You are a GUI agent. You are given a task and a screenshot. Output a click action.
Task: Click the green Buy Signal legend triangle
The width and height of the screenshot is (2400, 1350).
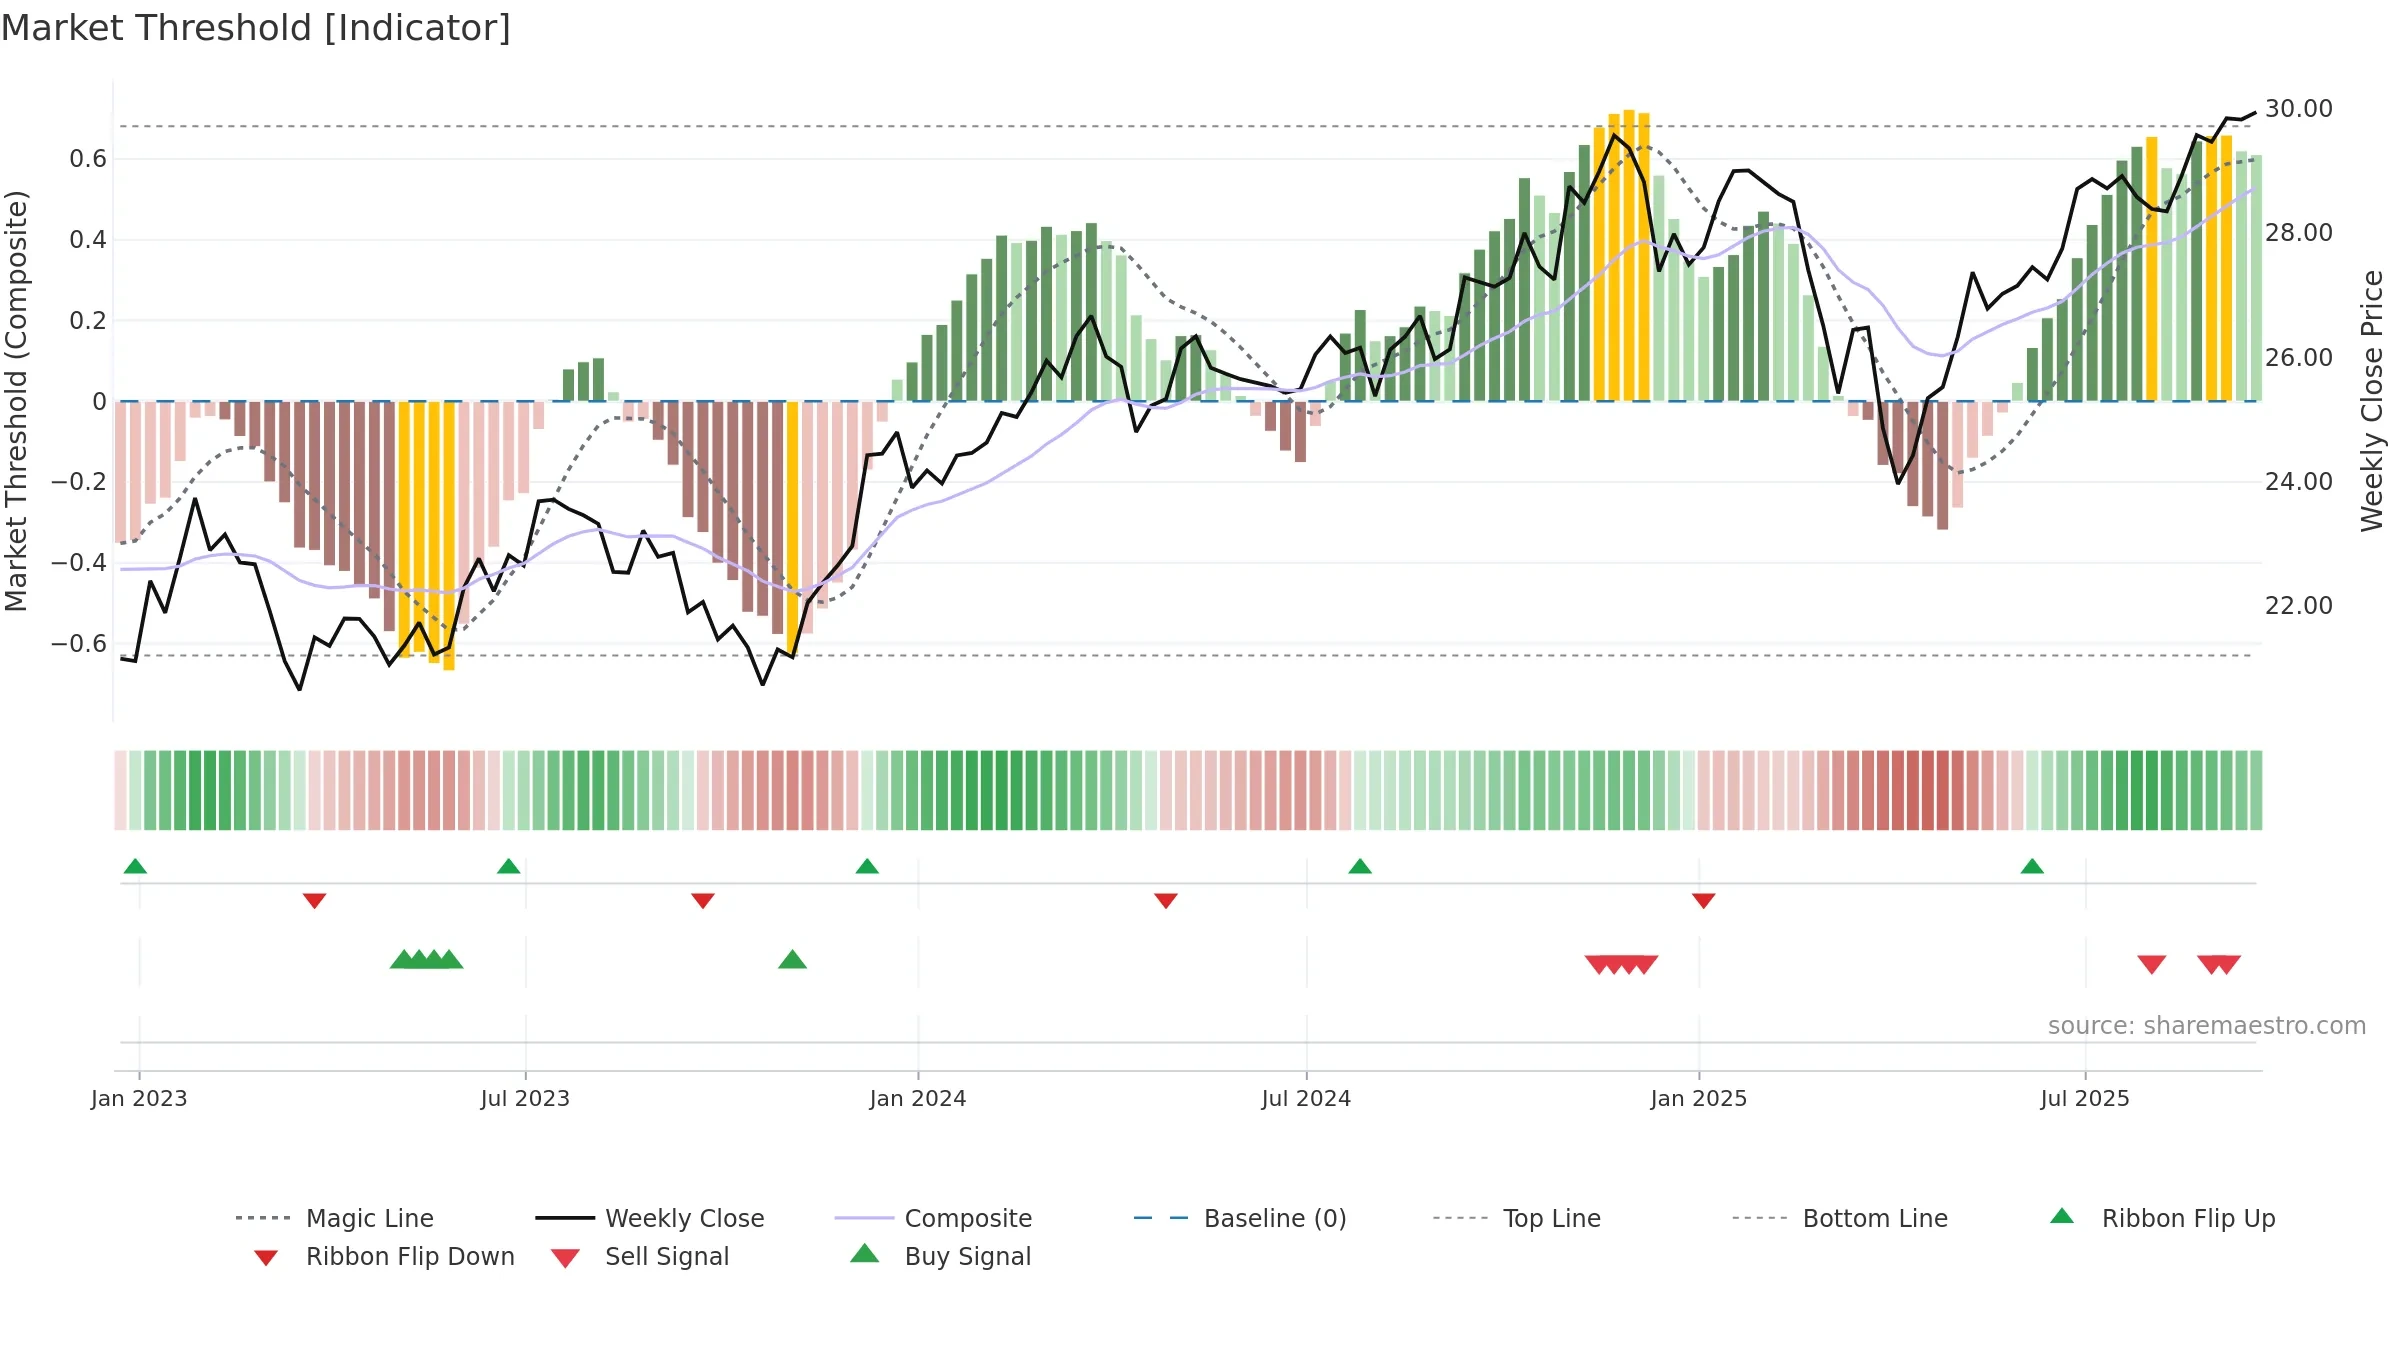click(x=864, y=1253)
